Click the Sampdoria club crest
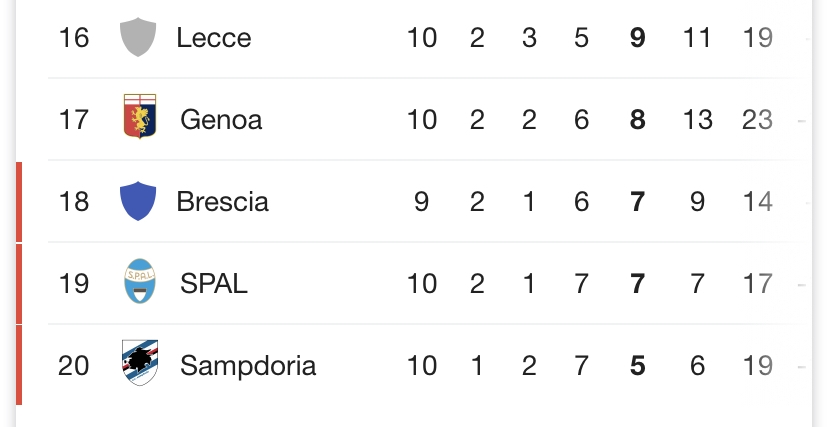The height and width of the screenshot is (427, 828). [x=140, y=363]
